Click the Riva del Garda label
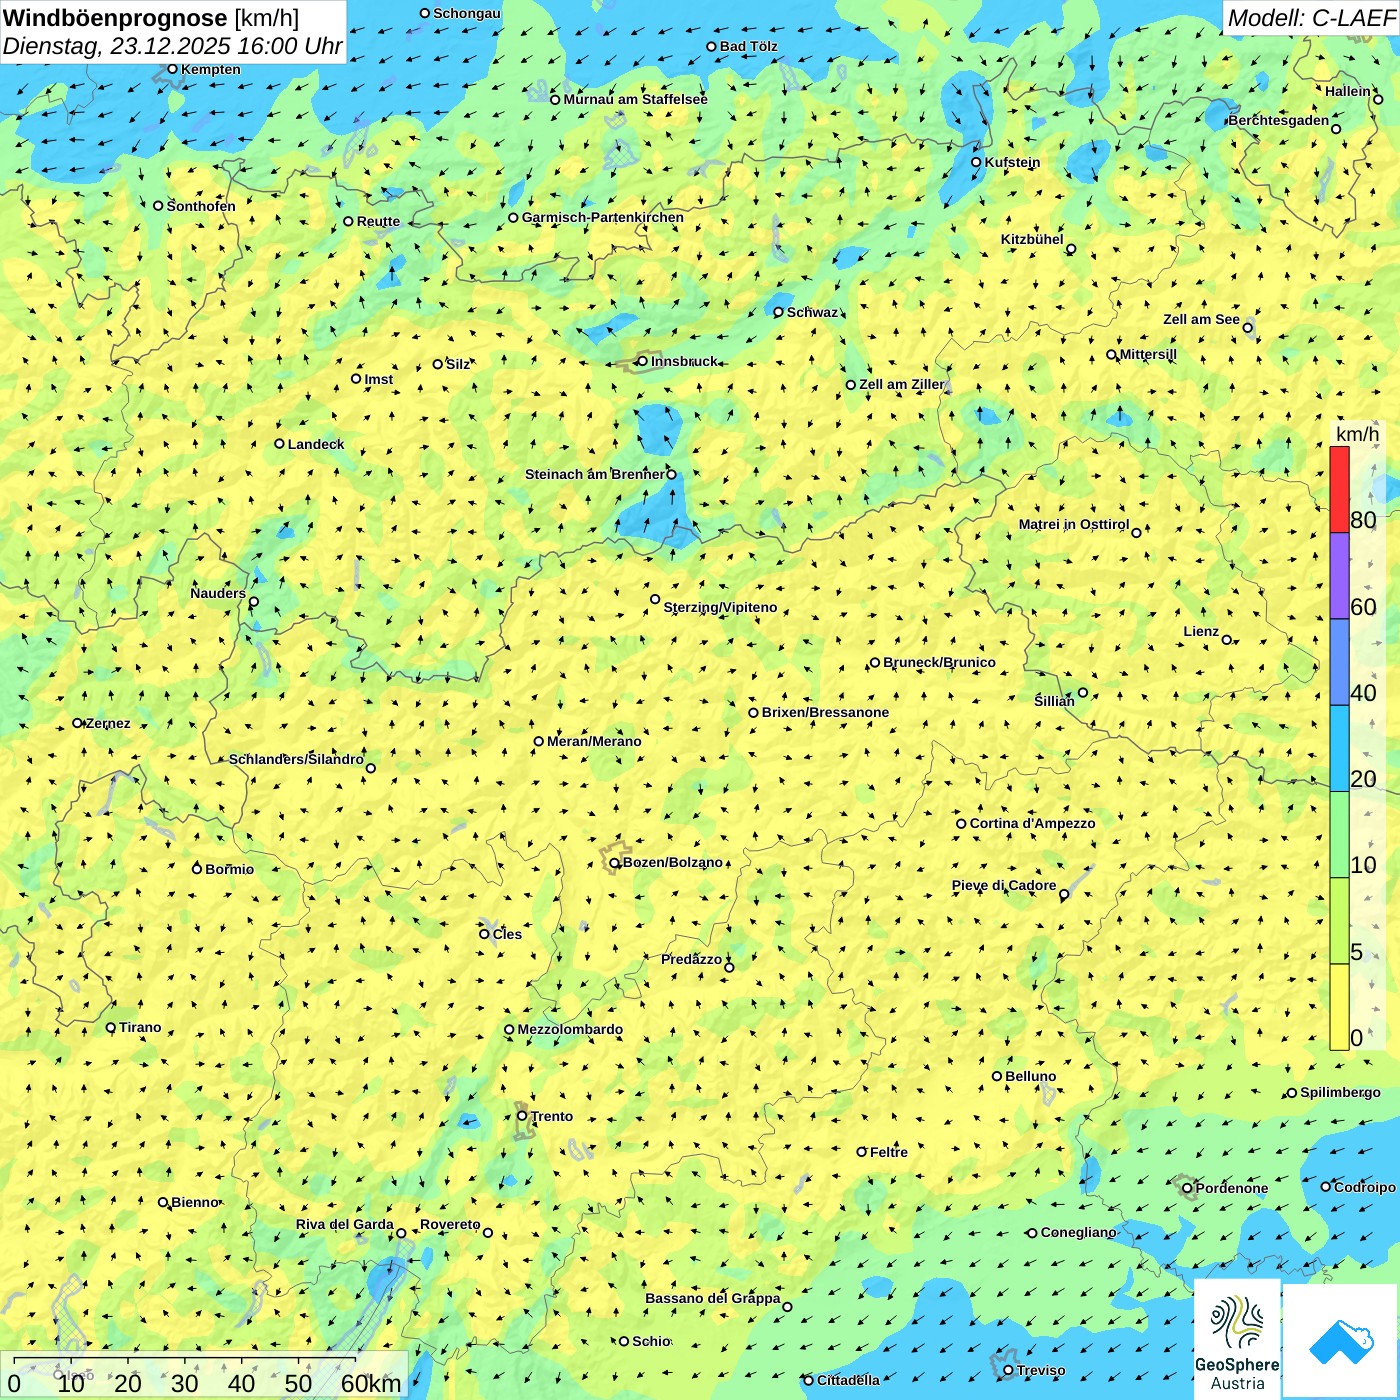This screenshot has height=1400, width=1400. pyautogui.click(x=345, y=1224)
